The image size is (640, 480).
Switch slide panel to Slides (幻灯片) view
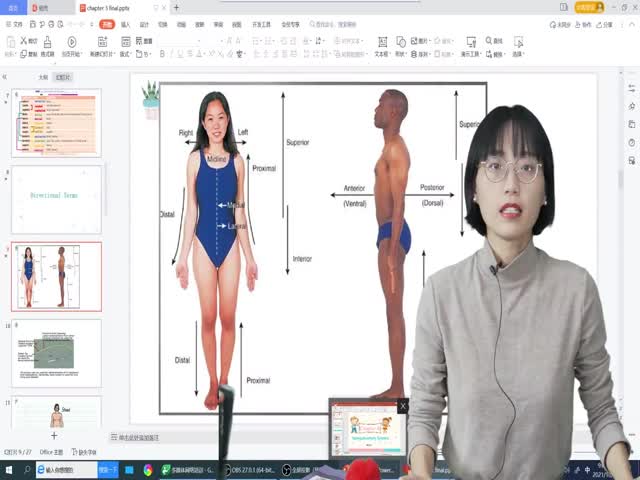63,77
